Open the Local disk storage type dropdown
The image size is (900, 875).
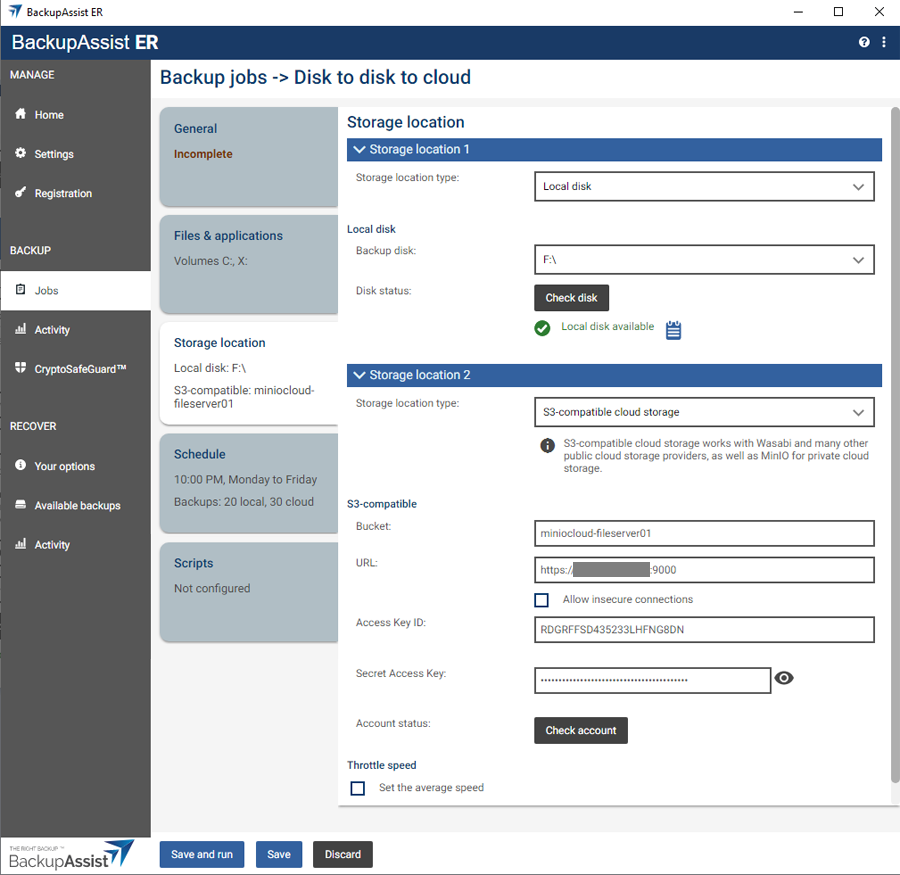(x=704, y=187)
